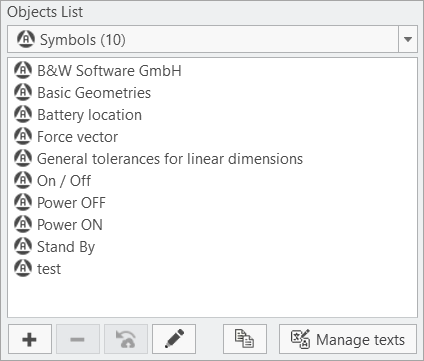Click the symbol icon beside Battery location
The width and height of the screenshot is (424, 361).
coord(23,114)
